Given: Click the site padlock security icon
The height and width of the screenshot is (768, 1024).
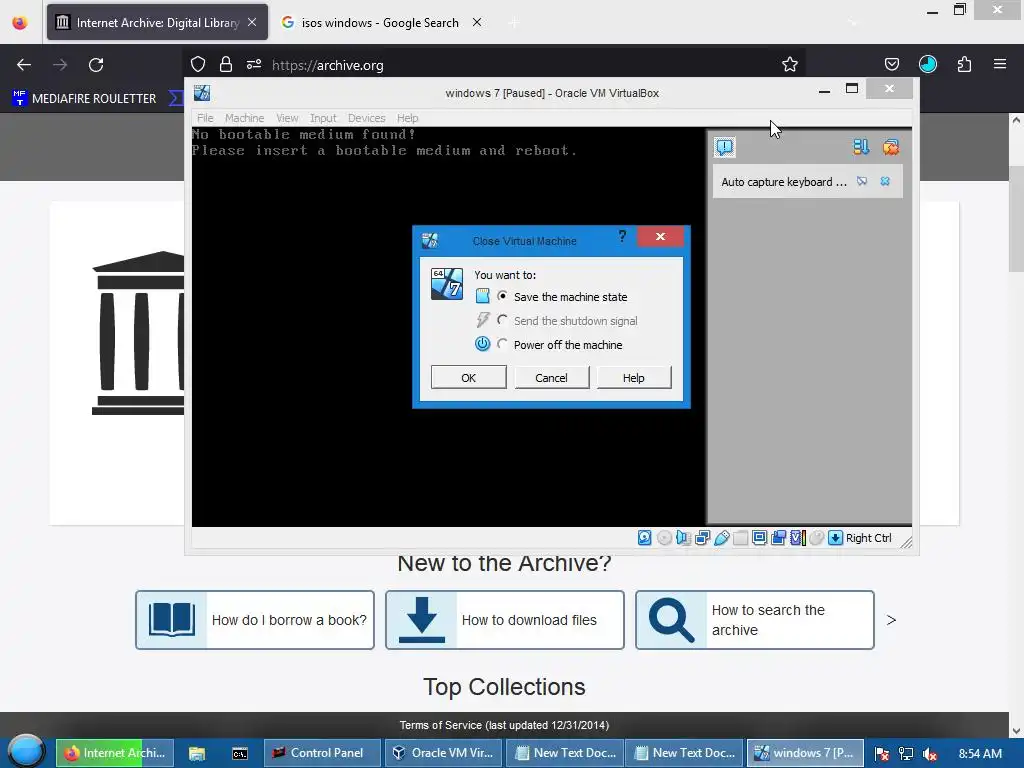Looking at the screenshot, I should (x=226, y=64).
